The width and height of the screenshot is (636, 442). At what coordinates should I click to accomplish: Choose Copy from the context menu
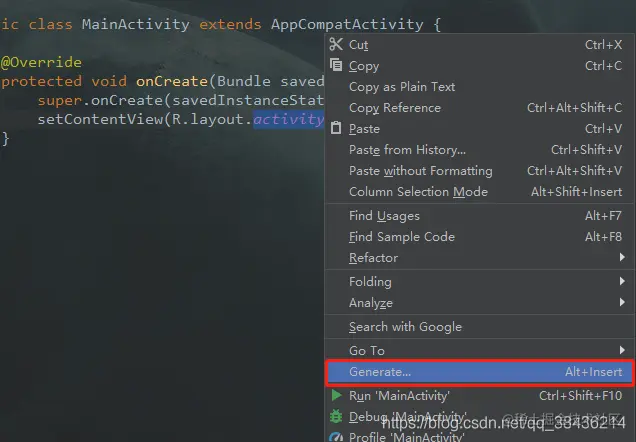tap(480, 66)
